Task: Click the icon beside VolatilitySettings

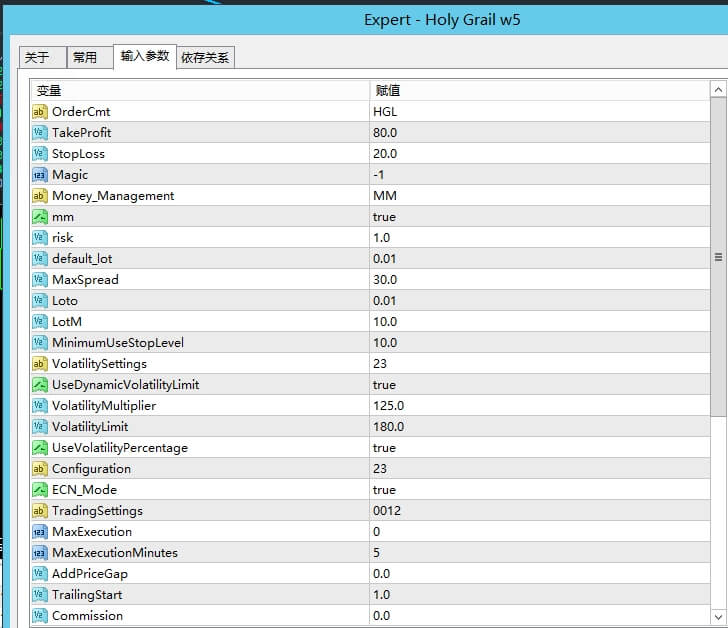Action: (x=40, y=364)
